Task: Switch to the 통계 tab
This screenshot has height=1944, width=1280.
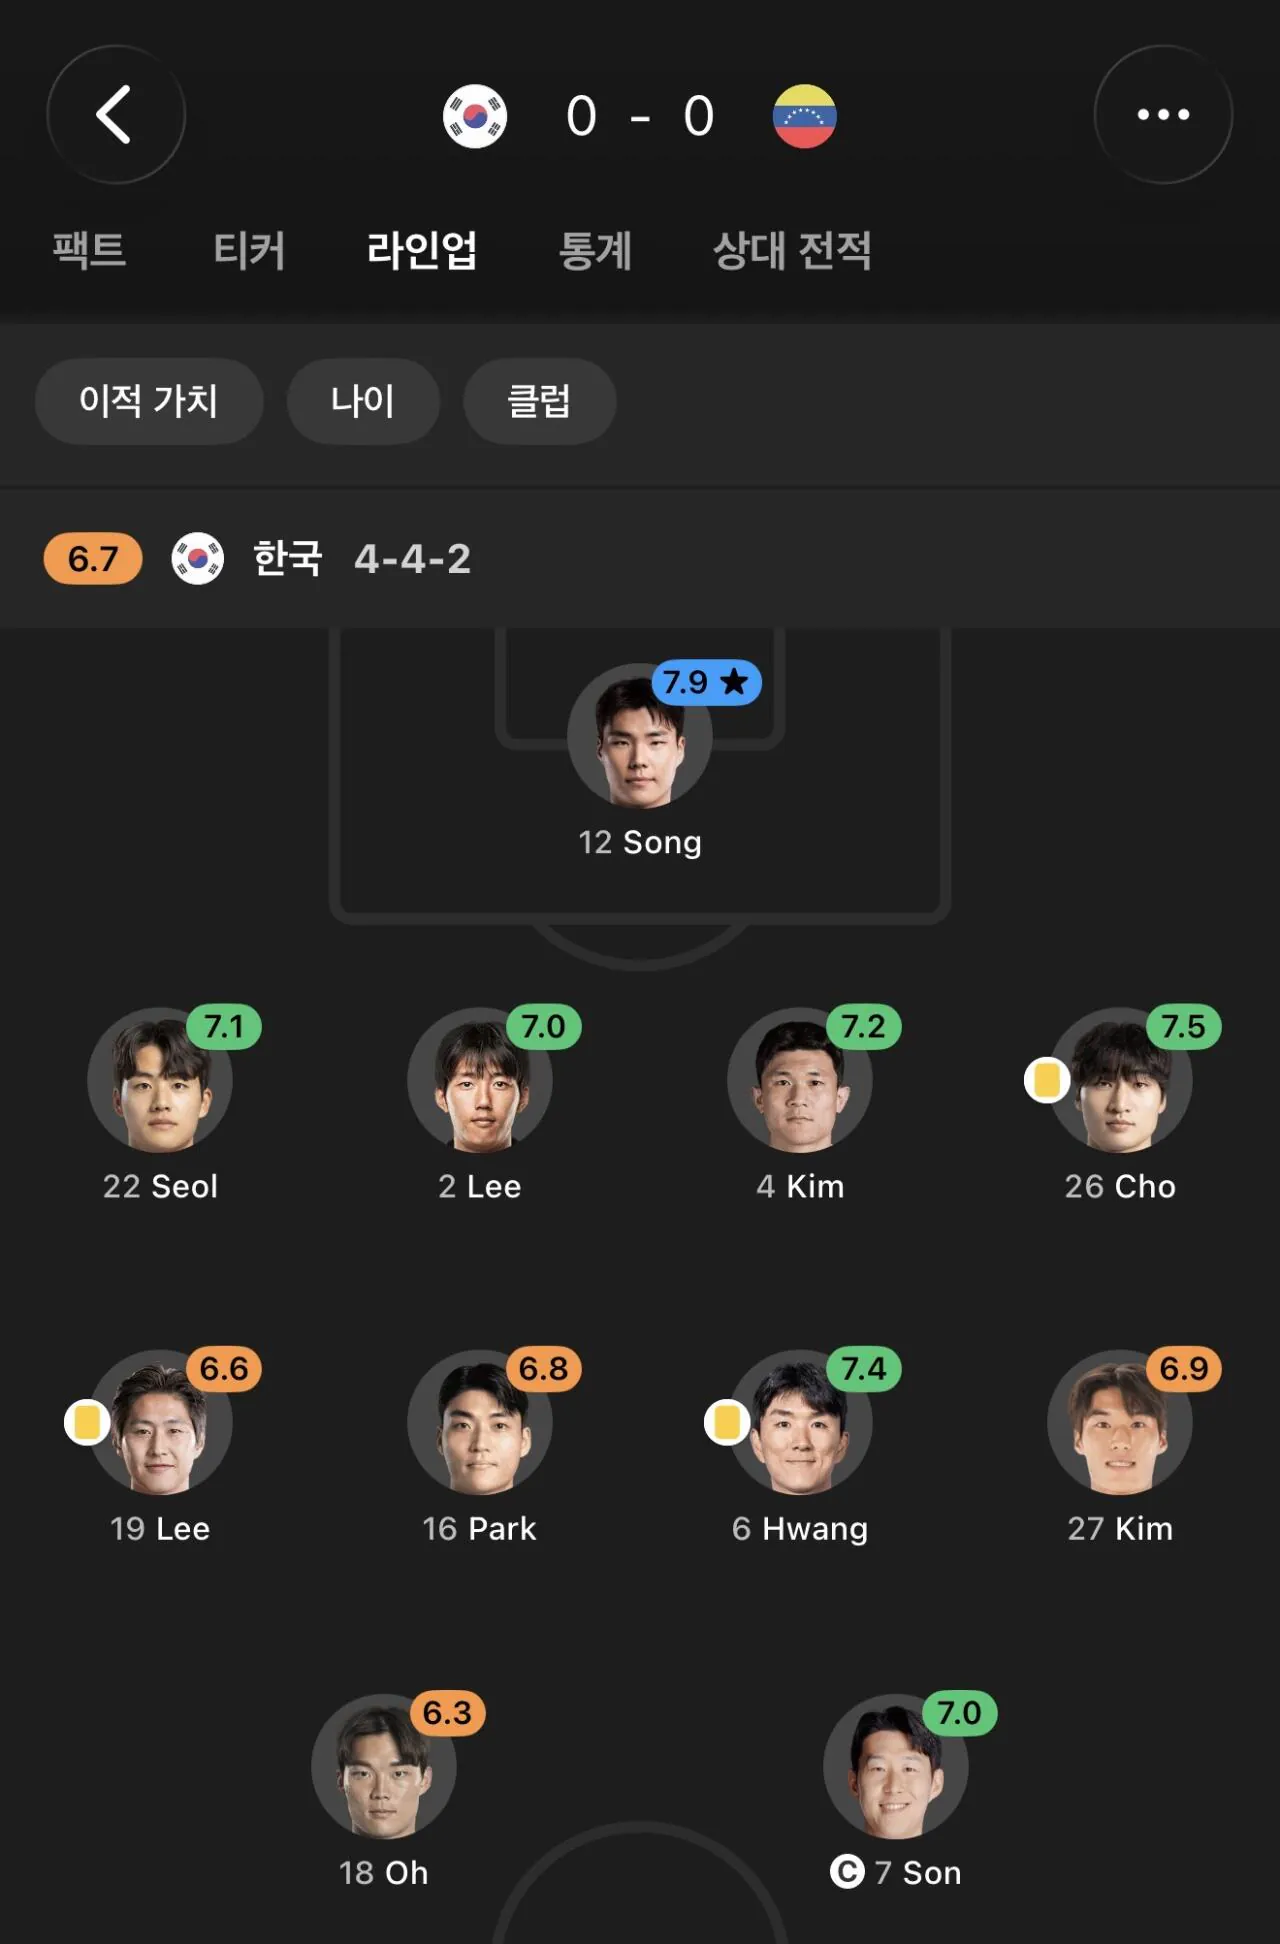Action: tap(595, 250)
